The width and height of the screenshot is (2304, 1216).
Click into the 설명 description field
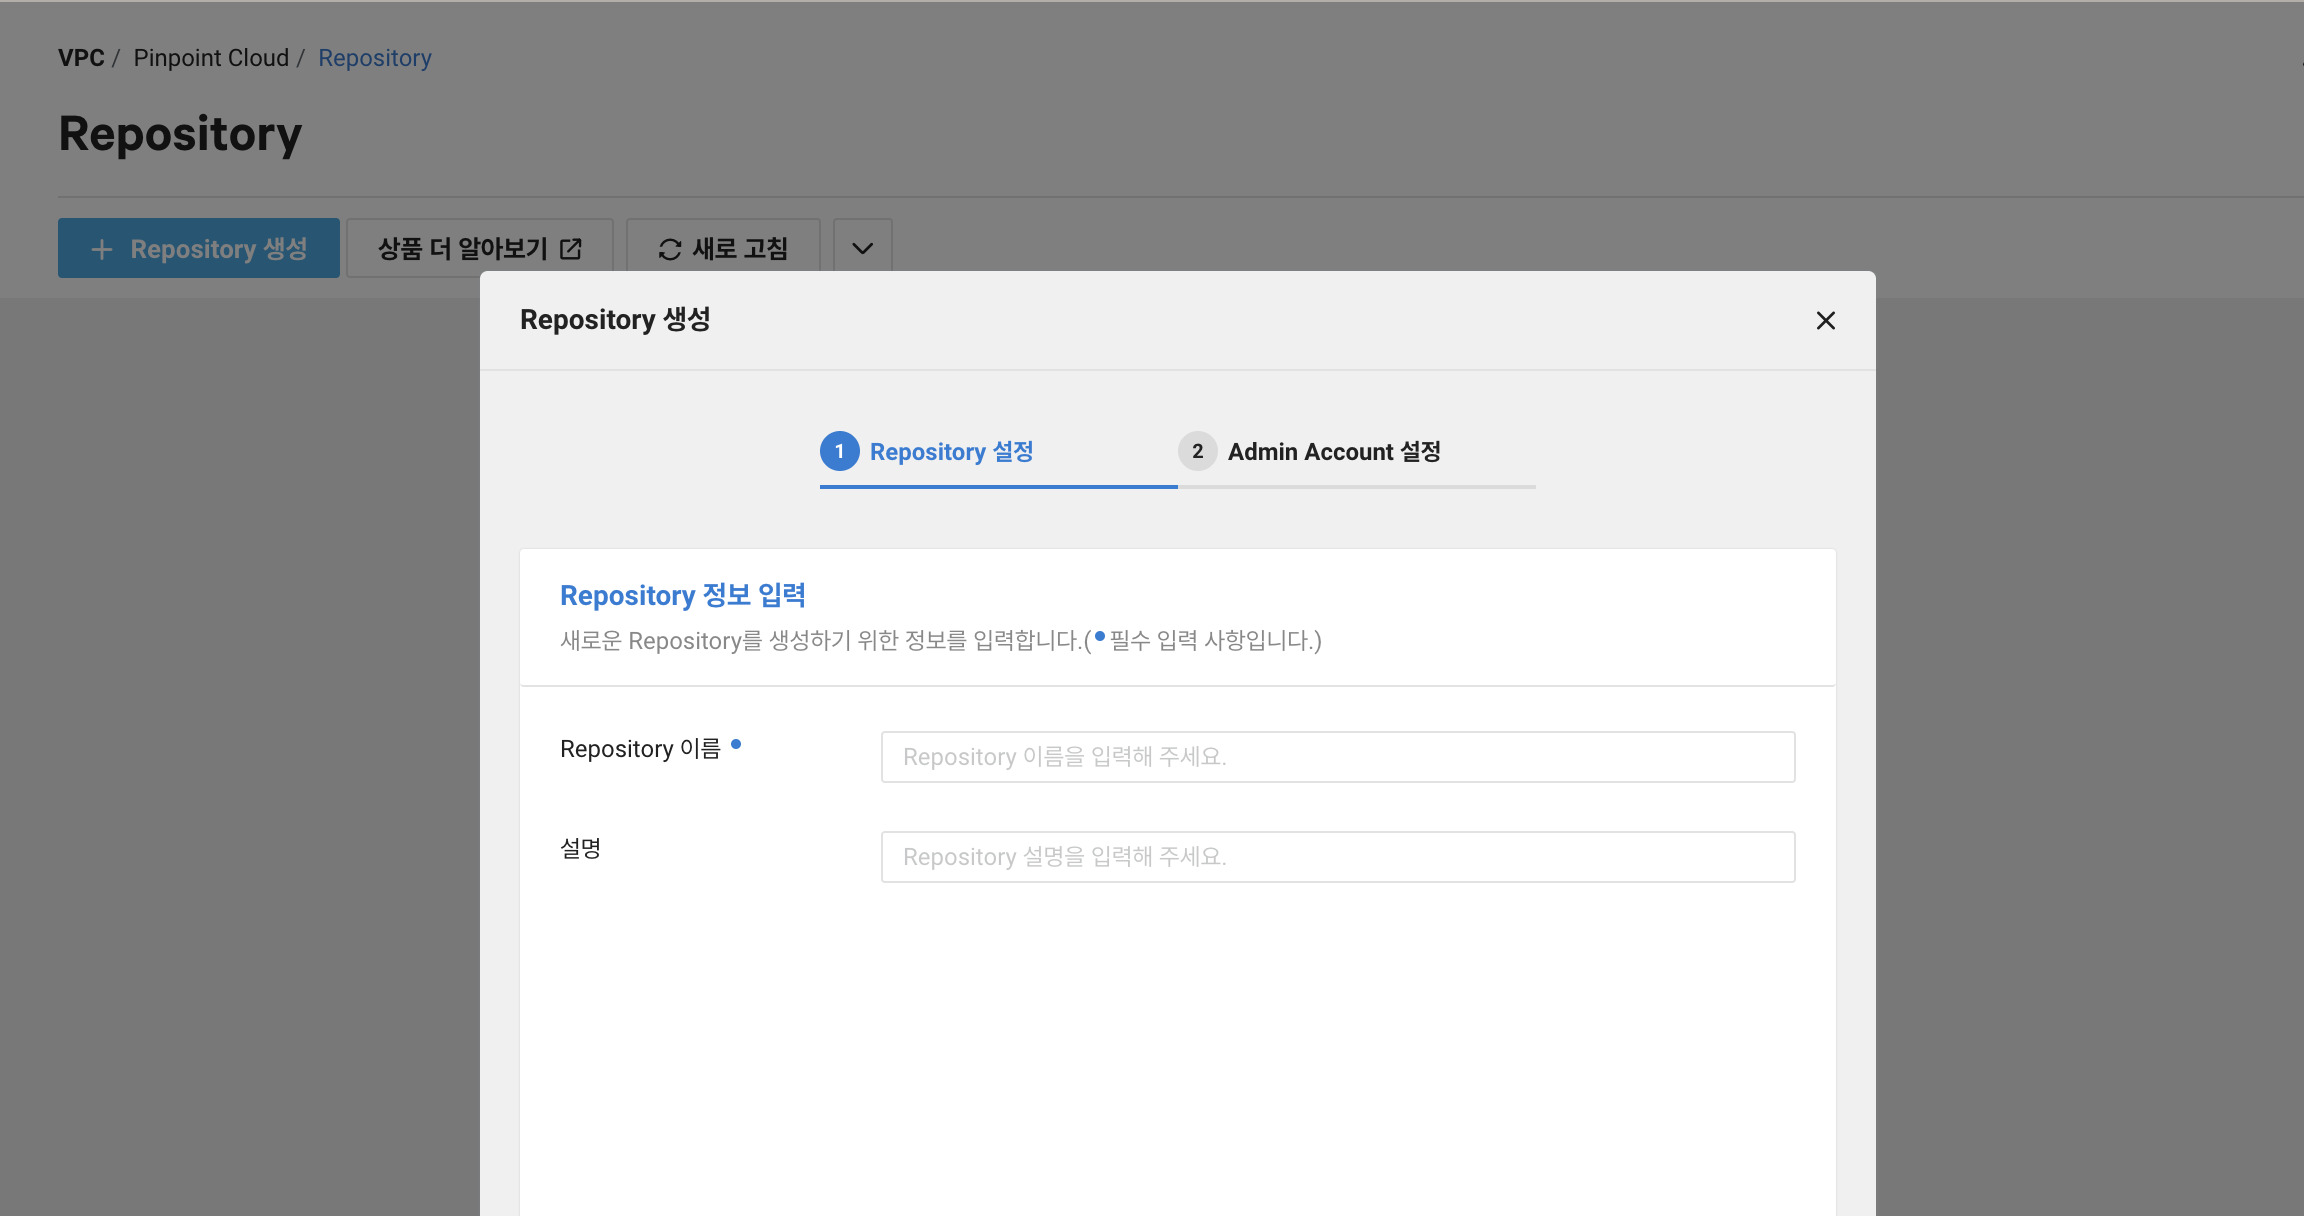pos(1337,857)
